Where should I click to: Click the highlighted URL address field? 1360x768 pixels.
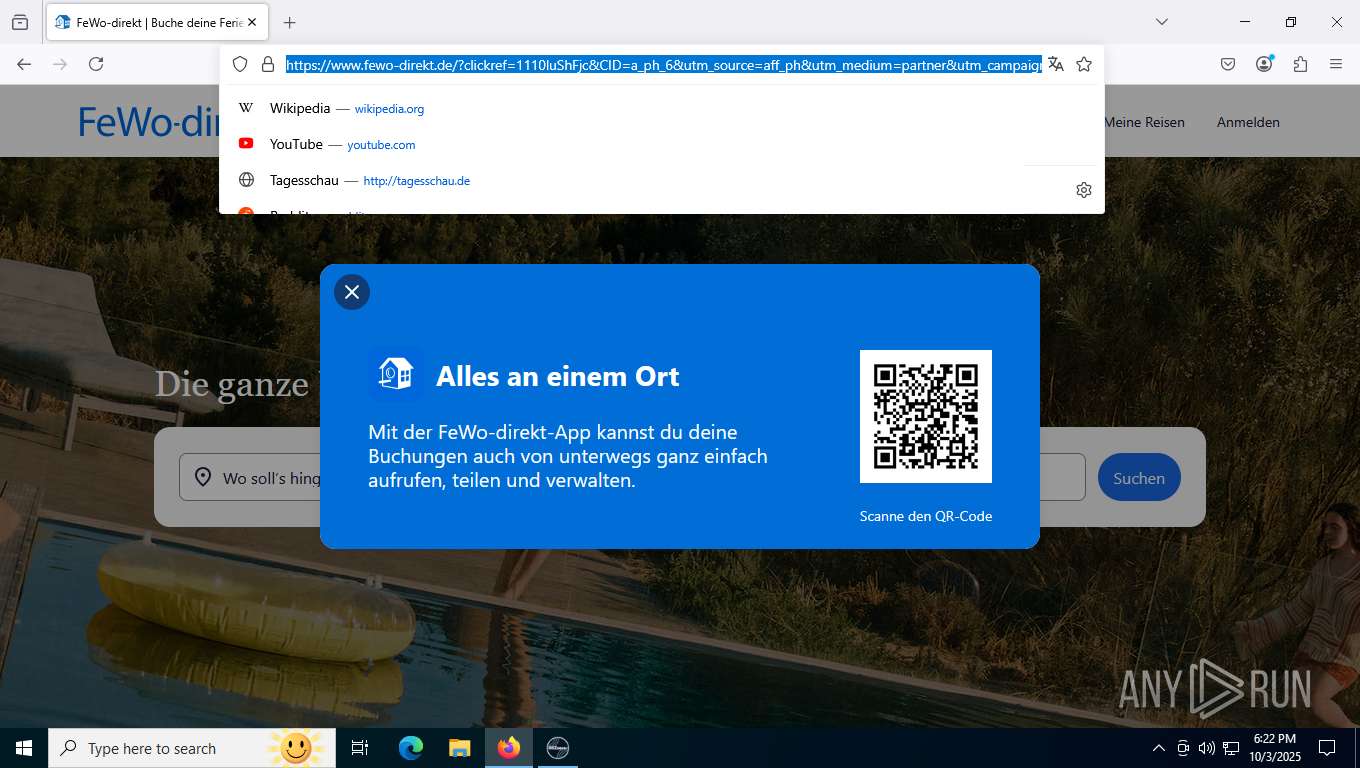coord(664,64)
